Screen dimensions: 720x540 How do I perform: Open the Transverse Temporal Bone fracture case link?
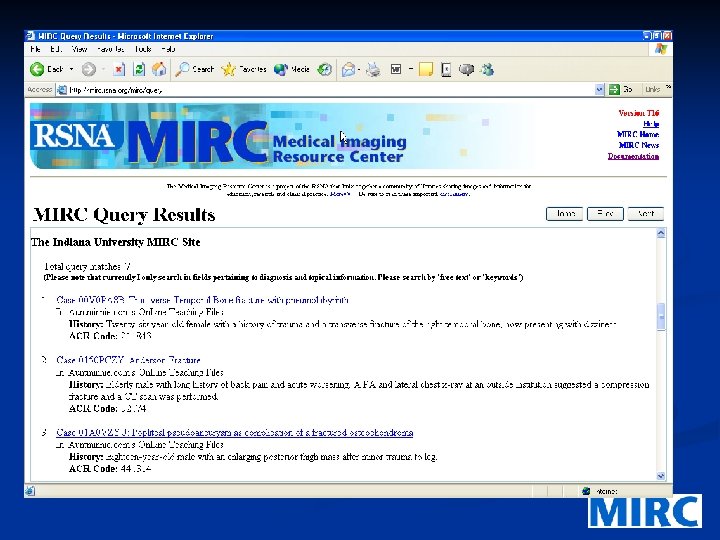click(202, 300)
